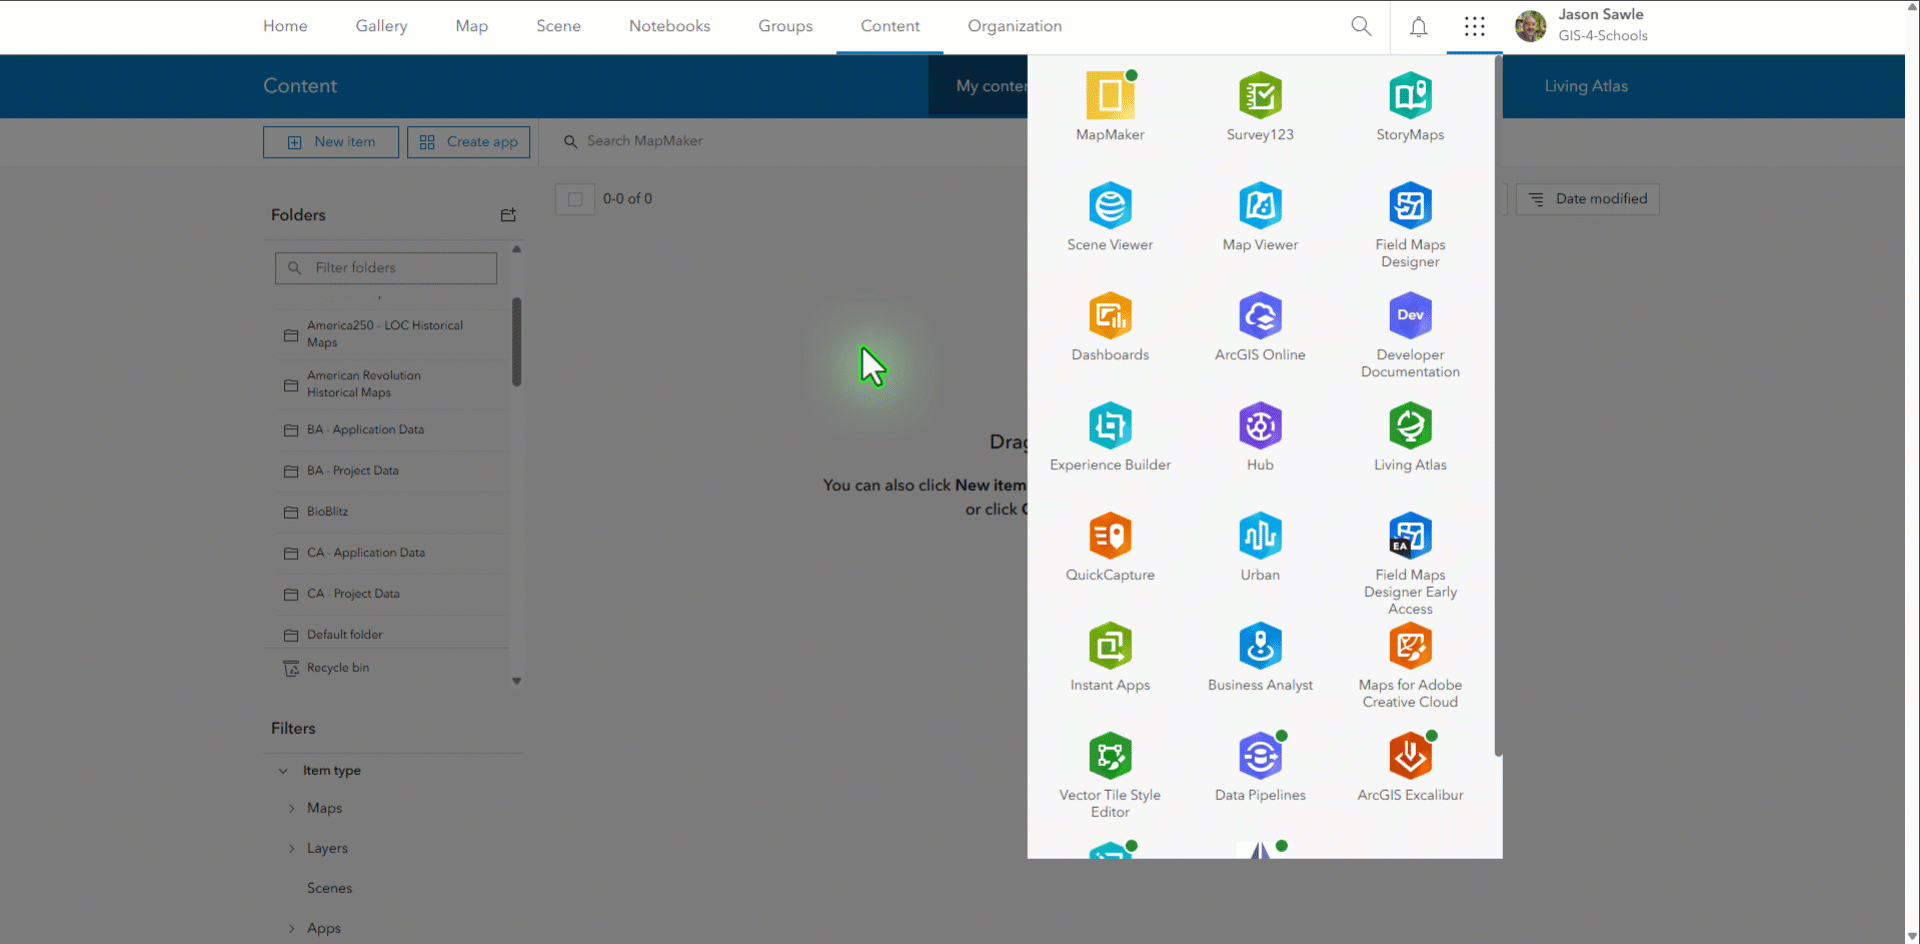Expand the Apps filter category

click(x=292, y=928)
